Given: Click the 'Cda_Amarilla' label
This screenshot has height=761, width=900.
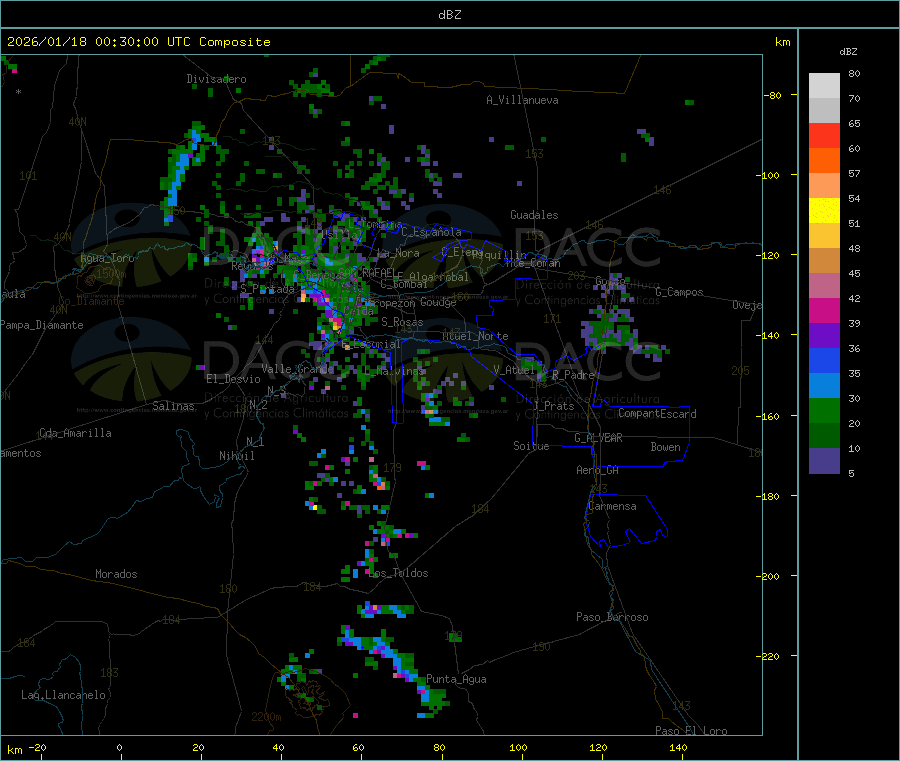Looking at the screenshot, I should click(x=75, y=433).
